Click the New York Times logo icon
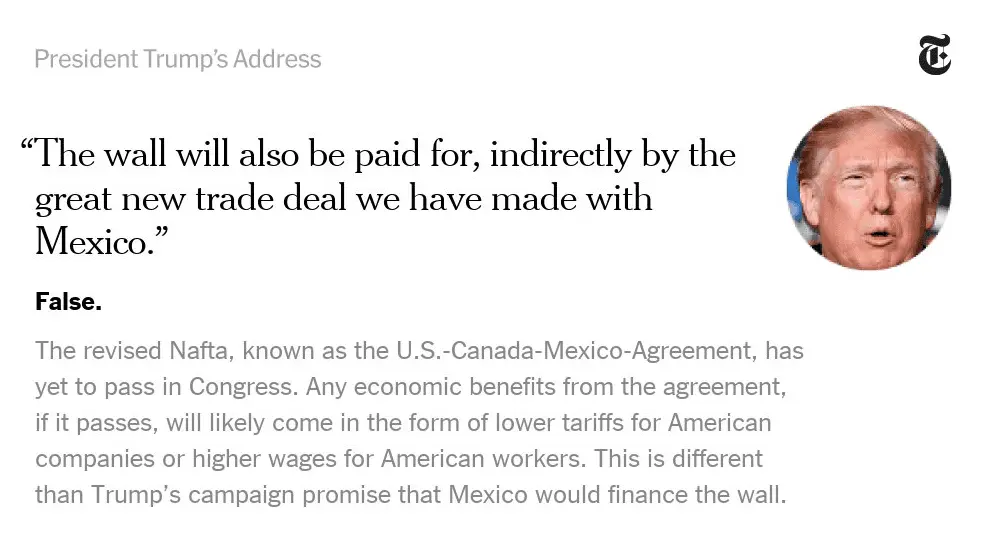Image resolution: width=981 pixels, height=540 pixels. [x=934, y=55]
